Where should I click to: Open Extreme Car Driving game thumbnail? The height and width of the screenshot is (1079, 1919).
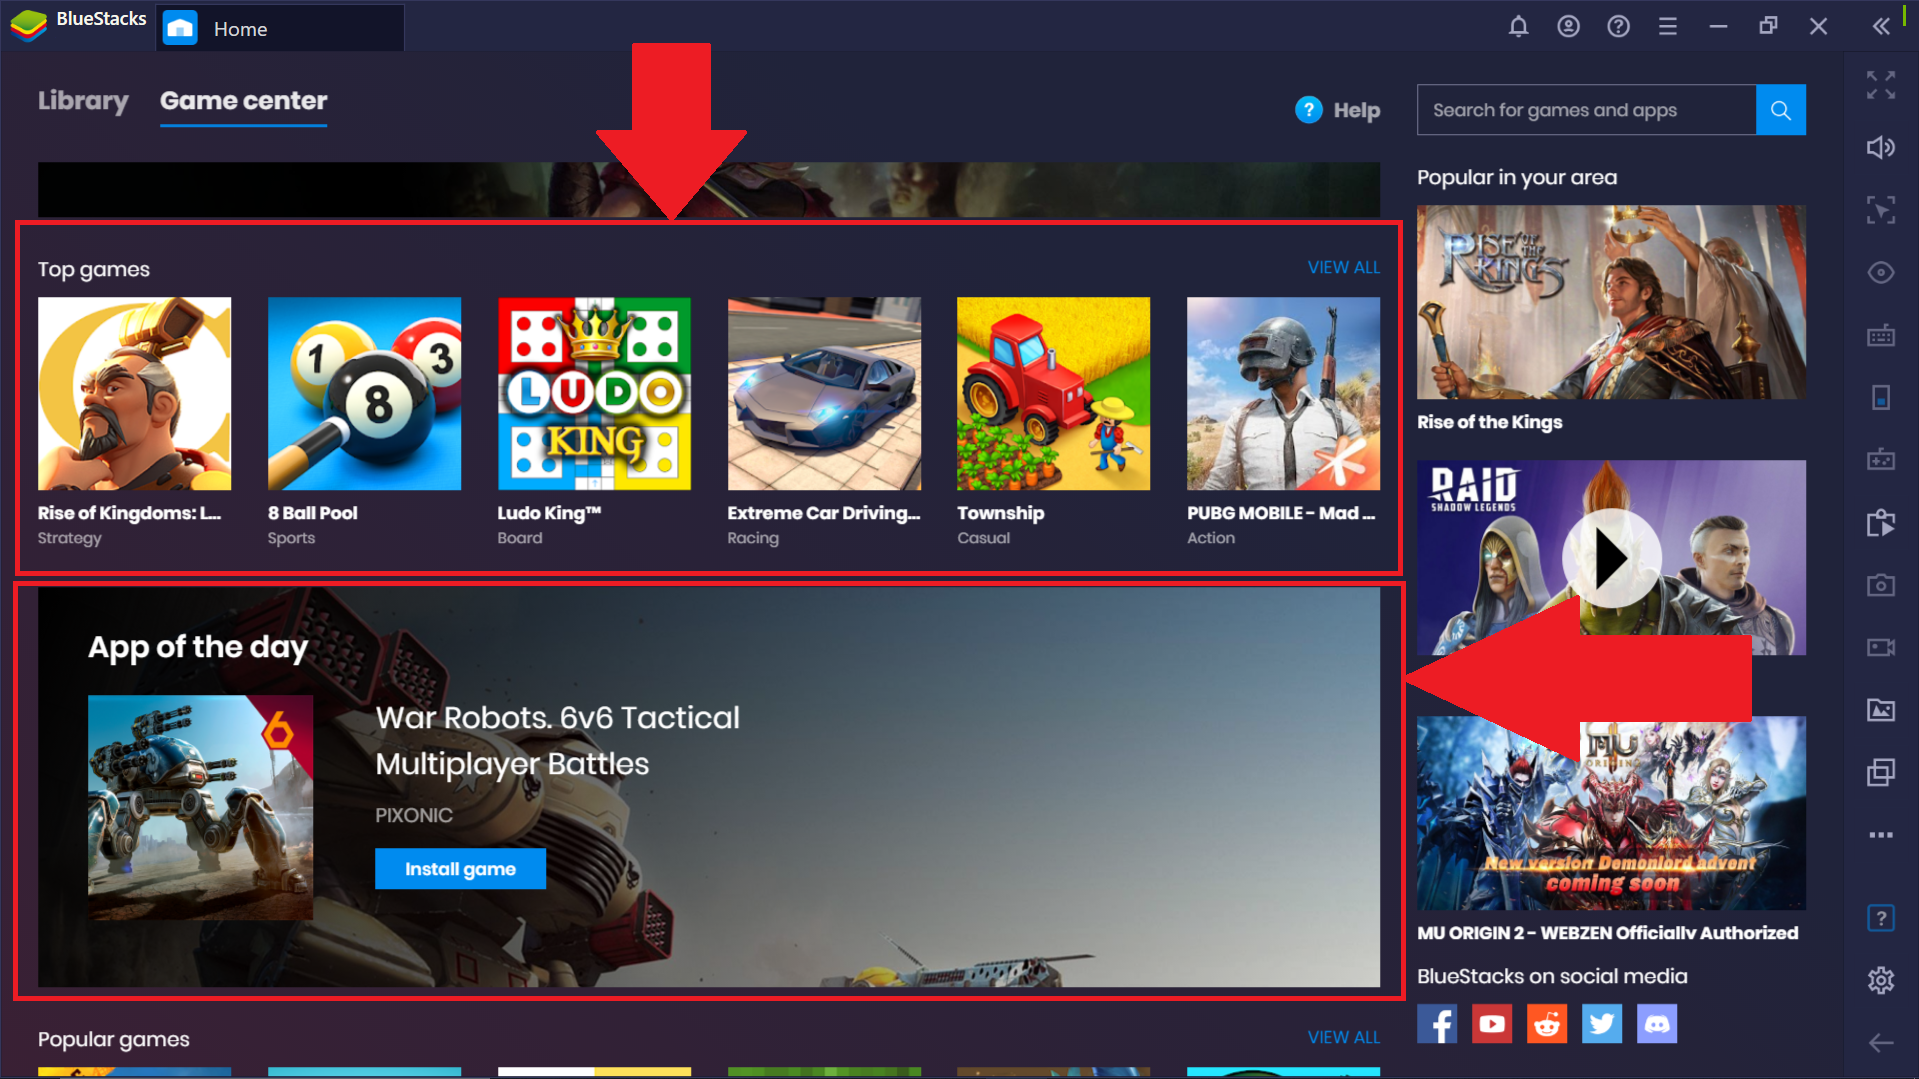824,394
